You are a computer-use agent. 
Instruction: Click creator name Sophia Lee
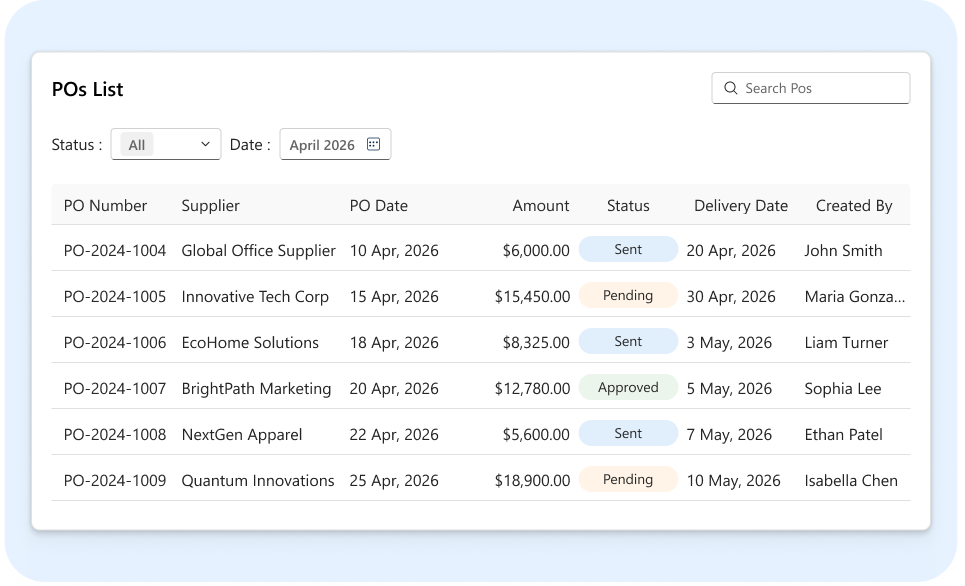[x=843, y=389]
